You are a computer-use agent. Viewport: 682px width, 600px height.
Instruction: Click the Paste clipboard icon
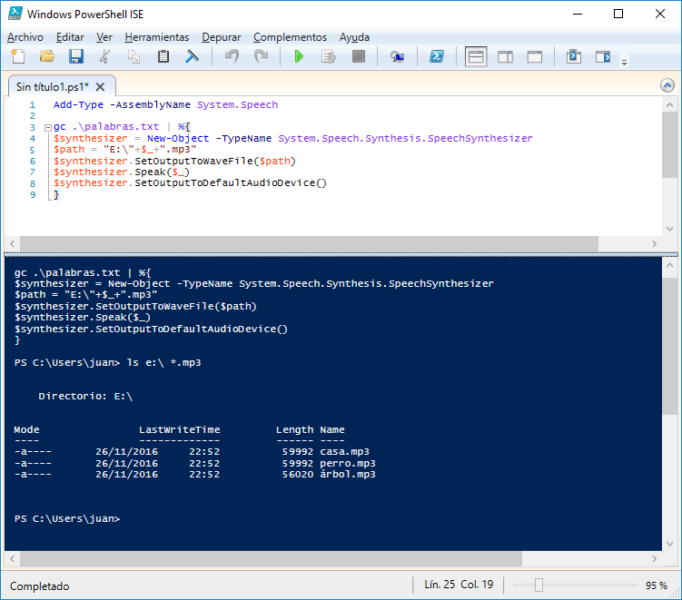tap(163, 57)
